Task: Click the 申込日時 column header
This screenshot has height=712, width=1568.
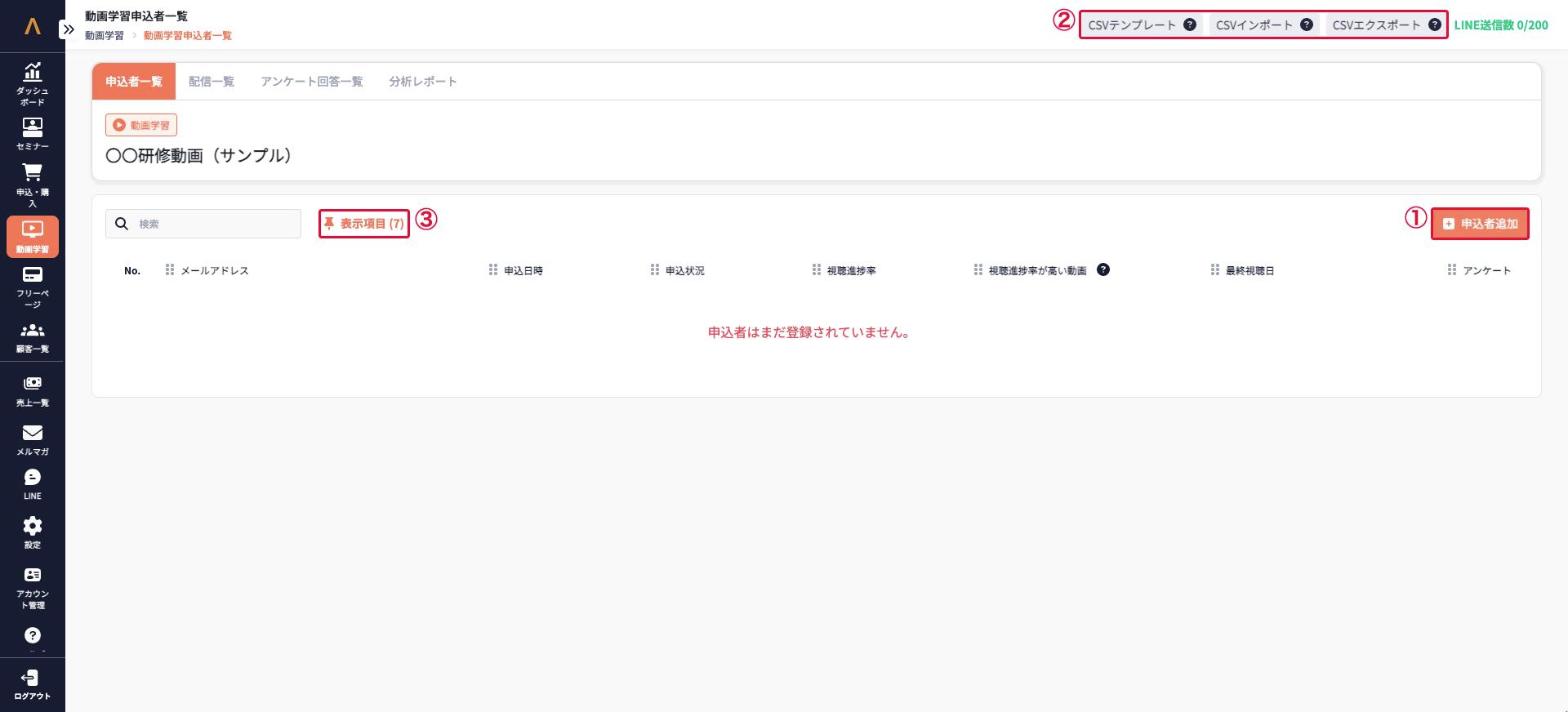Action: tap(523, 271)
